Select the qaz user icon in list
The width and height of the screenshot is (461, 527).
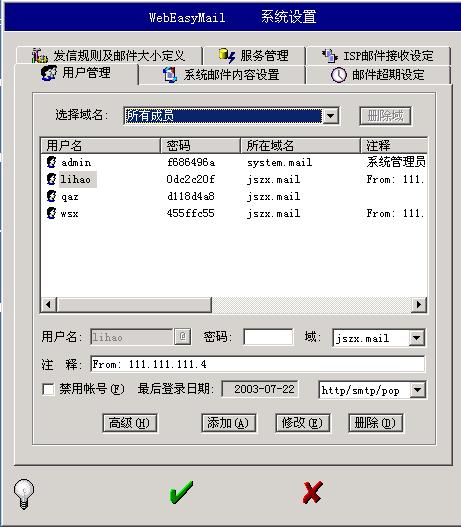pos(51,196)
